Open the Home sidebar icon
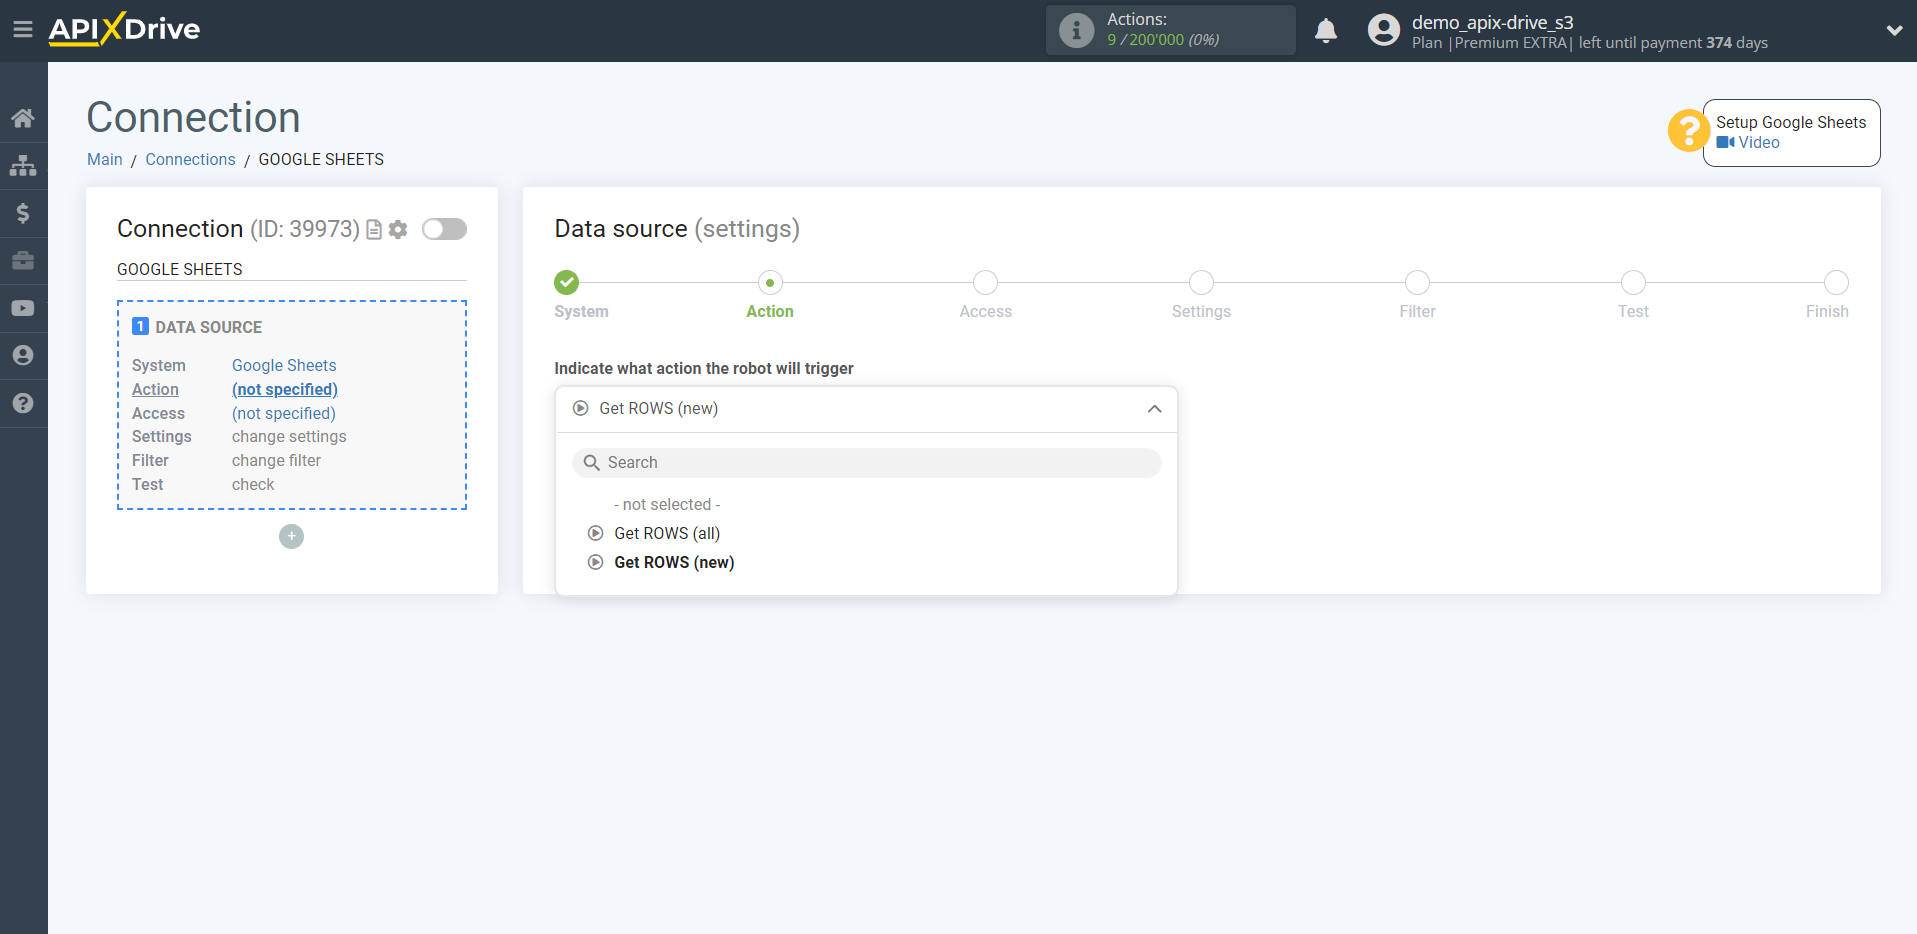 pyautogui.click(x=23, y=118)
